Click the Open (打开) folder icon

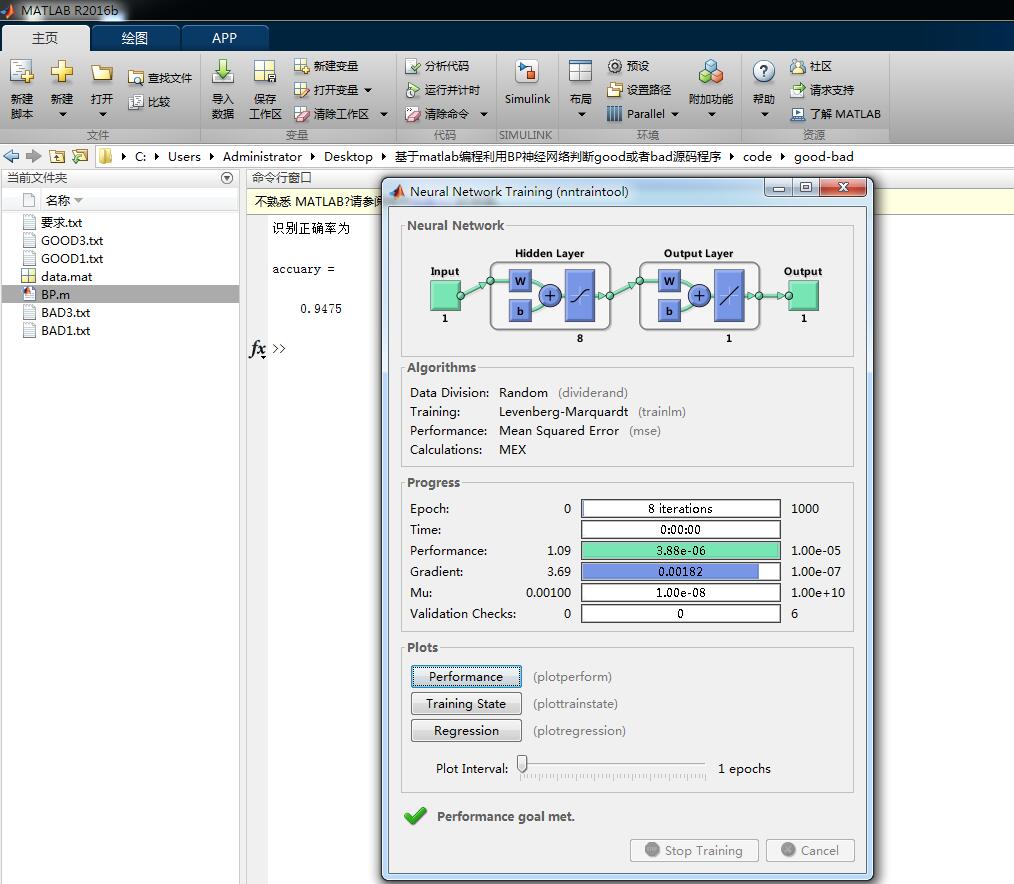102,72
